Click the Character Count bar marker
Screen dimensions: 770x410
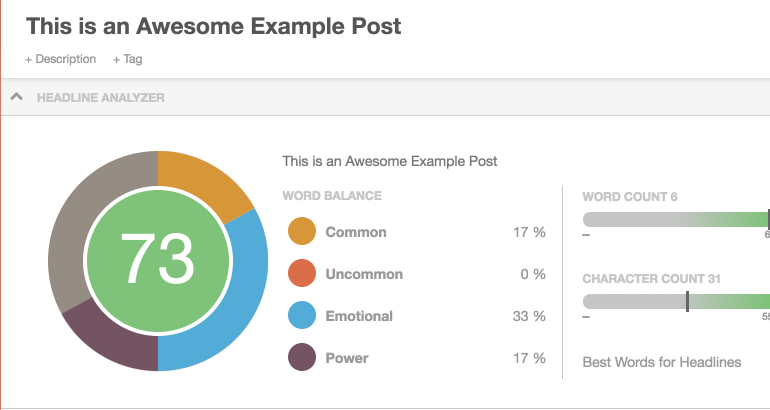[x=688, y=301]
